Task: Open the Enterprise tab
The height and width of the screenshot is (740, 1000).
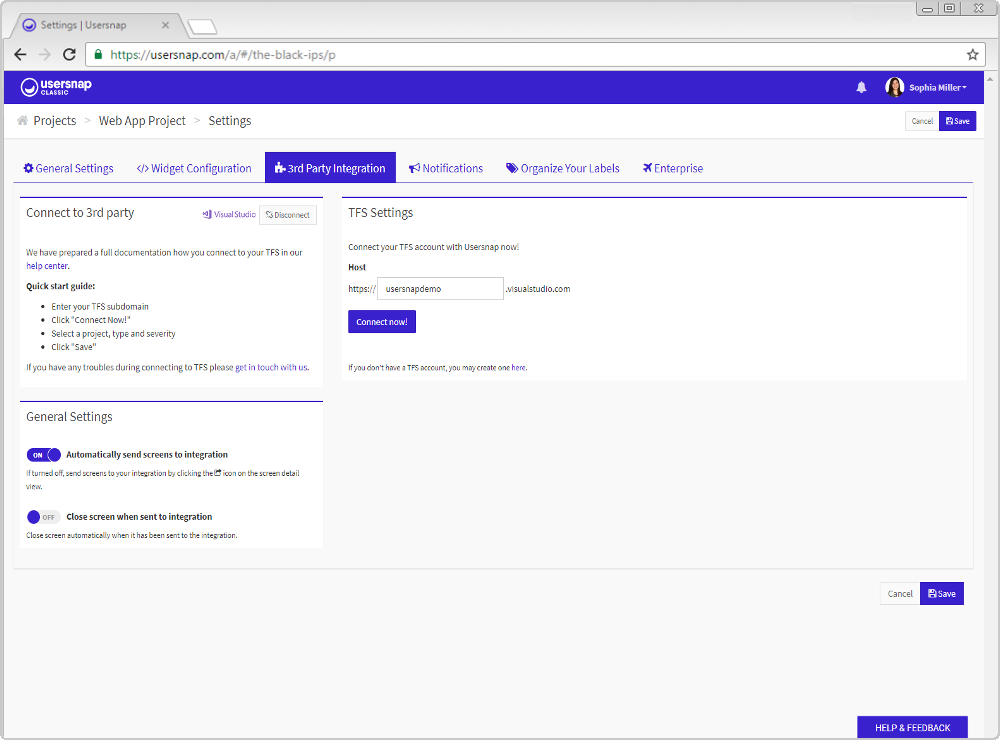Action: click(x=673, y=168)
